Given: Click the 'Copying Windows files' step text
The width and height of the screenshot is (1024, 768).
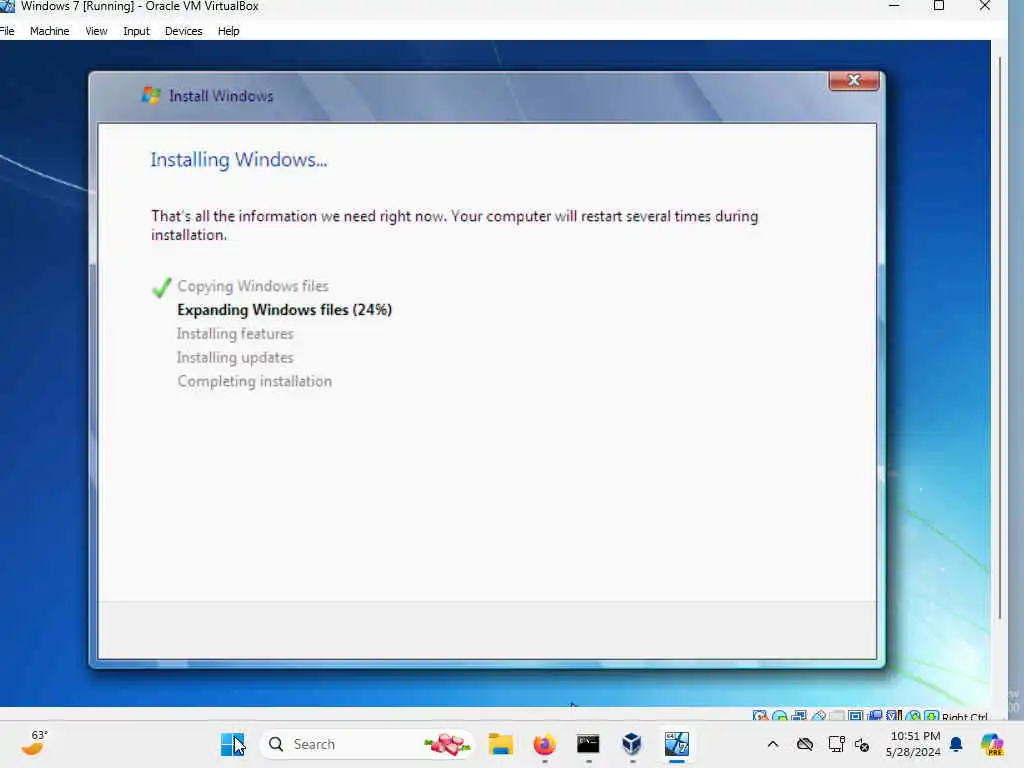Looking at the screenshot, I should [253, 286].
